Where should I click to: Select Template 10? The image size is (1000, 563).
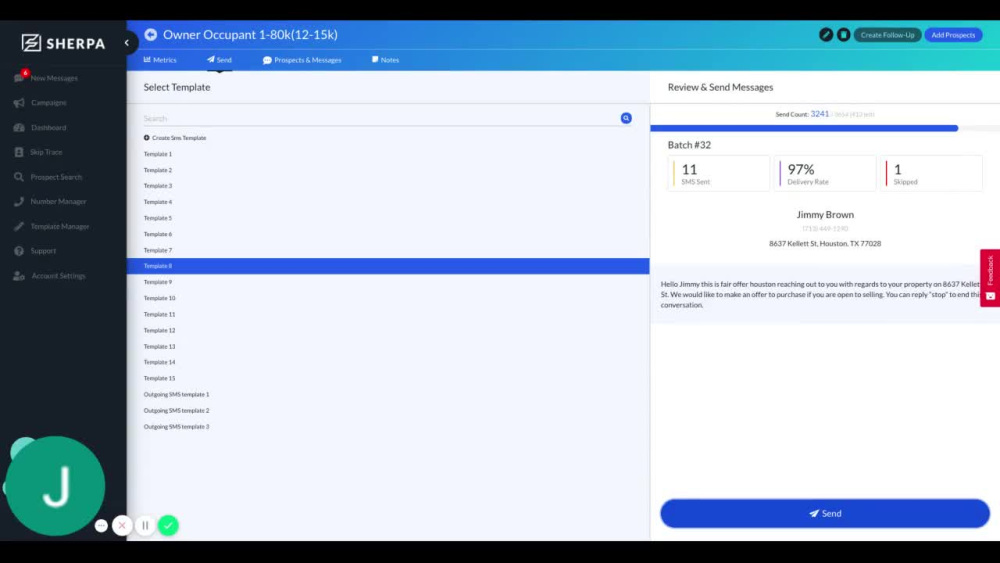click(159, 298)
